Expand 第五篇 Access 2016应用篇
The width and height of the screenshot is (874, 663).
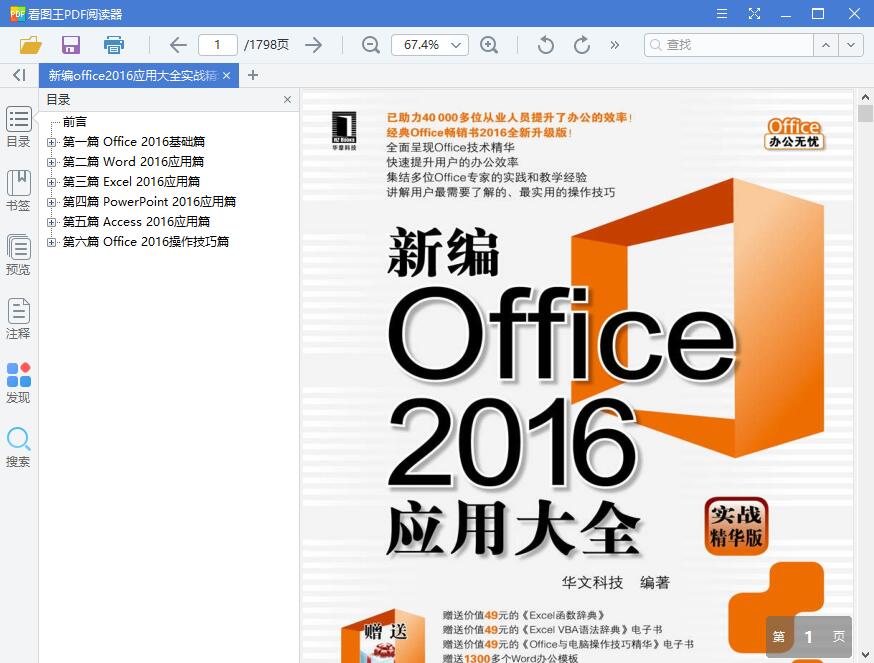coord(51,222)
